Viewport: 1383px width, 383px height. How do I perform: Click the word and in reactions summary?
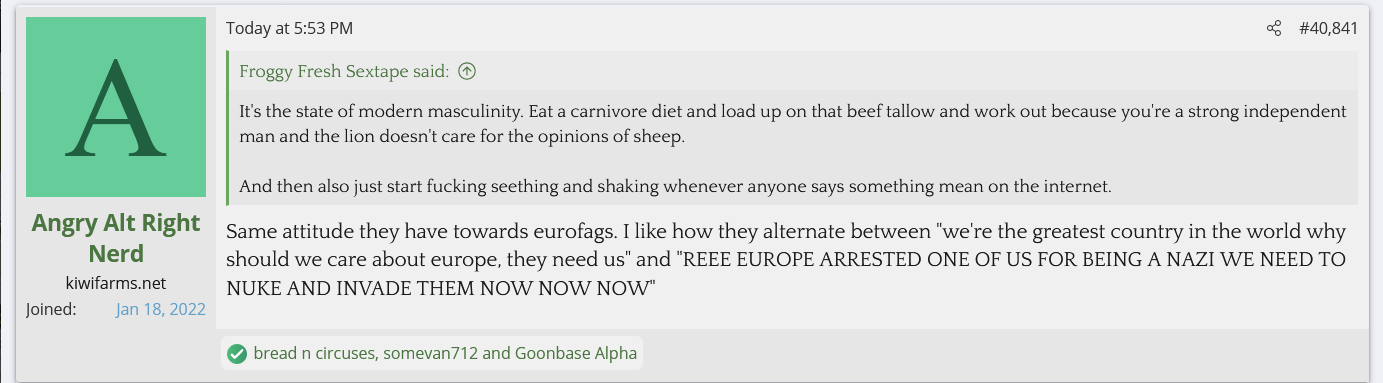click(x=496, y=353)
